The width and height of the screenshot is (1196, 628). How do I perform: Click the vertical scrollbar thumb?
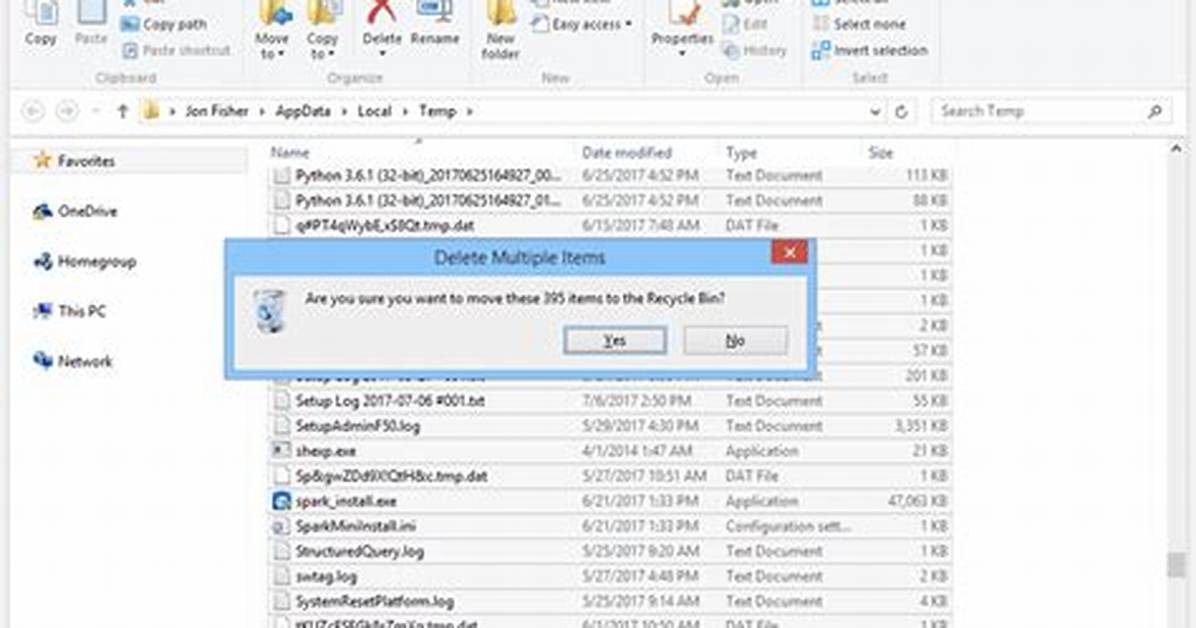(x=1176, y=565)
